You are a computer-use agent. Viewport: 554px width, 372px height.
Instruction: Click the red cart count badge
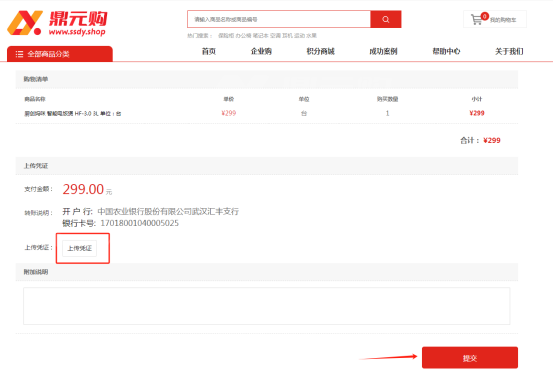pyautogui.click(x=485, y=16)
